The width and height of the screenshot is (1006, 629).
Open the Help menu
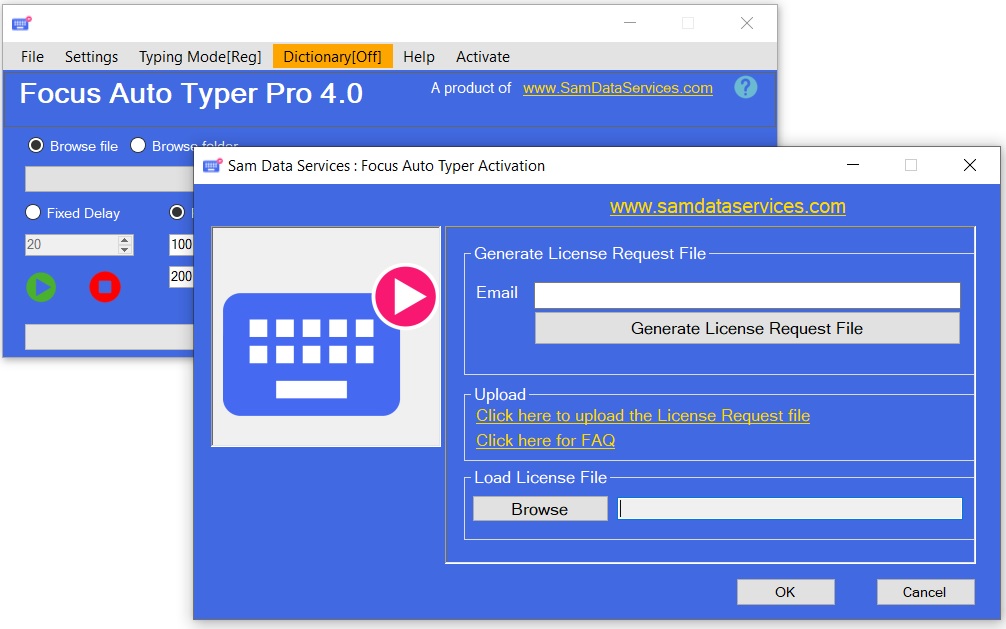click(419, 56)
